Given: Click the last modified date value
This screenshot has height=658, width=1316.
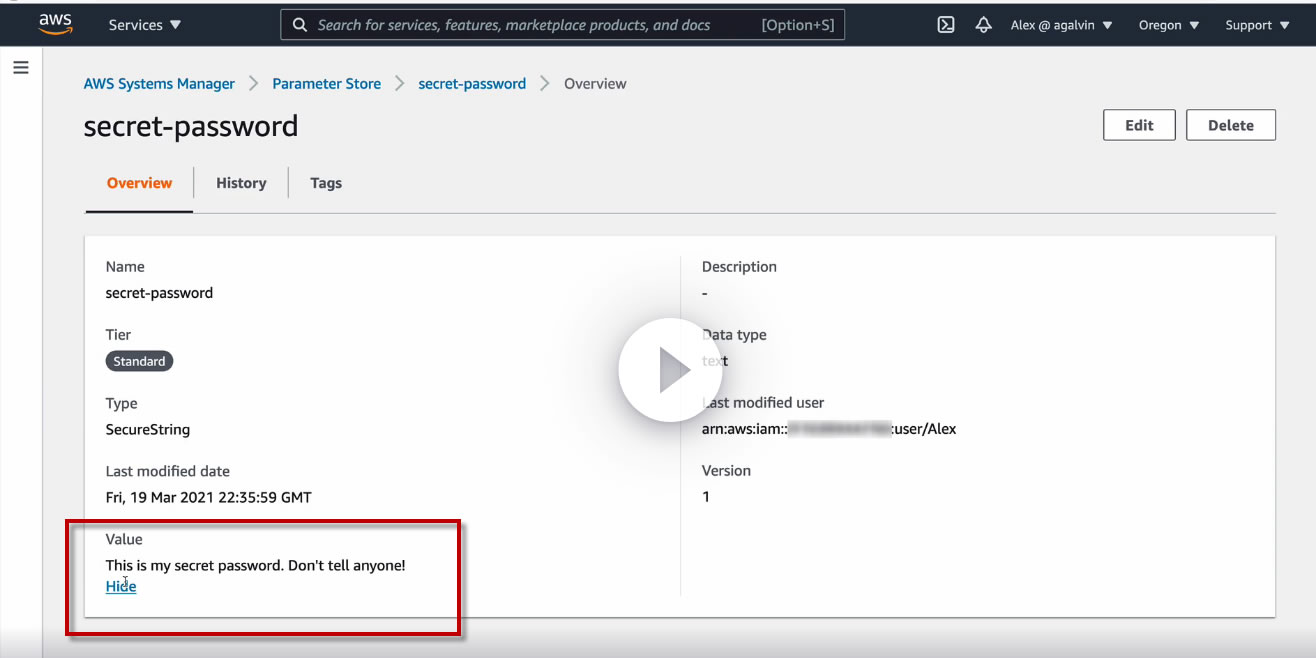Looking at the screenshot, I should point(209,497).
